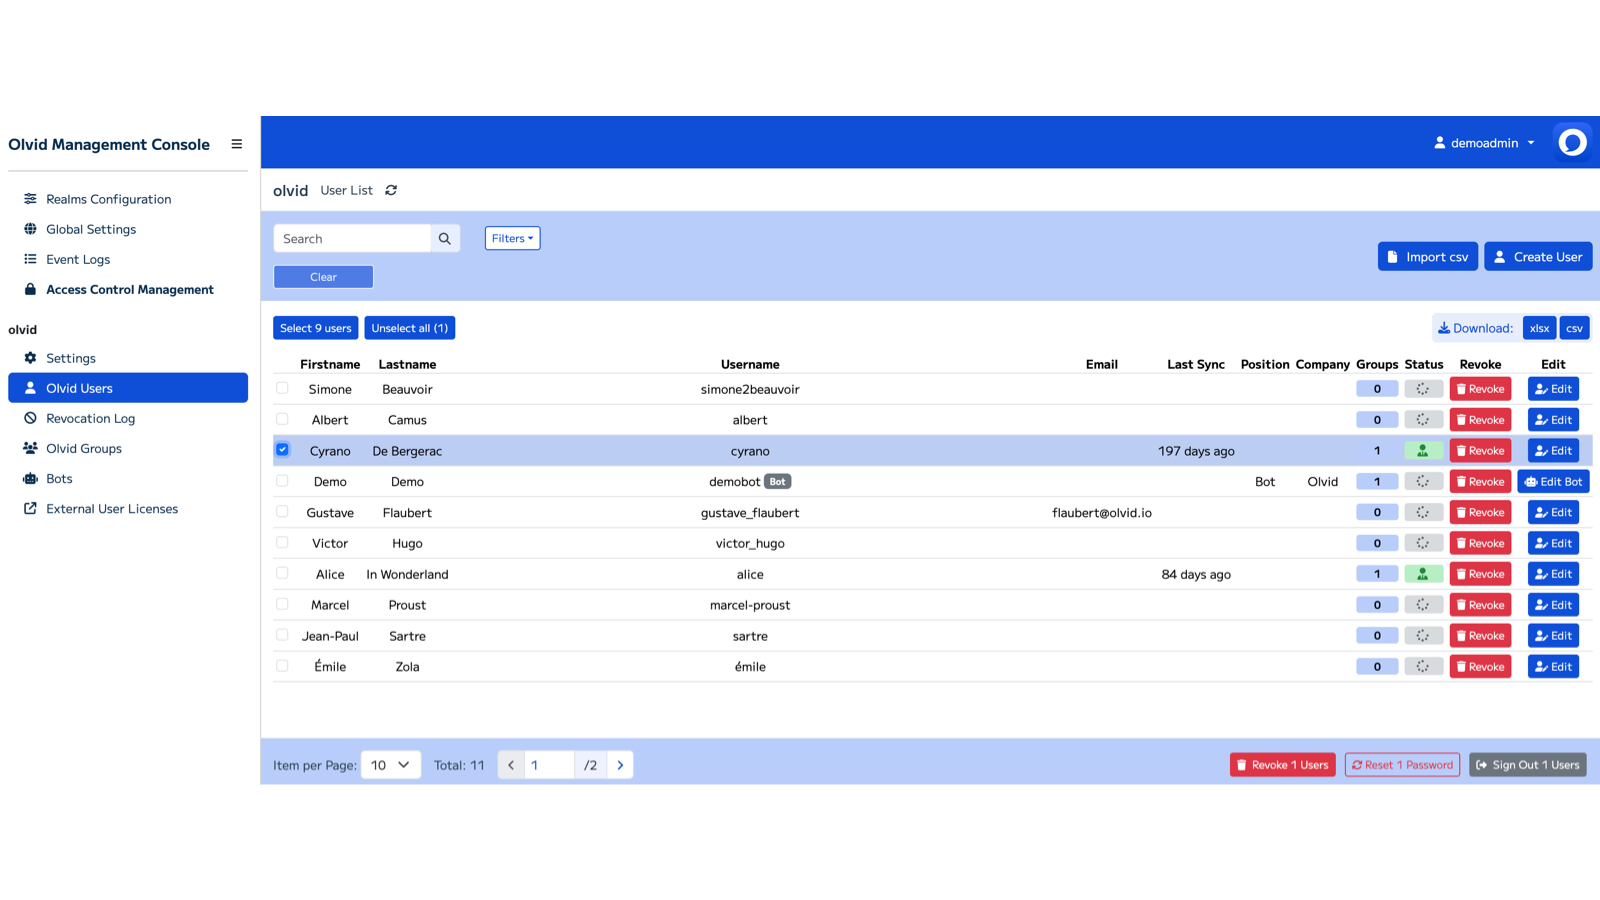The image size is (1600, 900).
Task: Click status icon for Gustave Flaubert row
Action: tap(1423, 513)
